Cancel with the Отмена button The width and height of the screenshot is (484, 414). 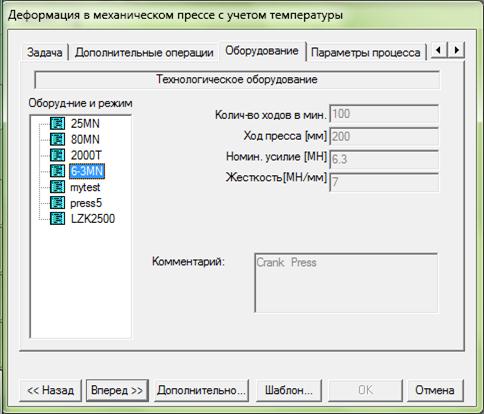coord(435,390)
